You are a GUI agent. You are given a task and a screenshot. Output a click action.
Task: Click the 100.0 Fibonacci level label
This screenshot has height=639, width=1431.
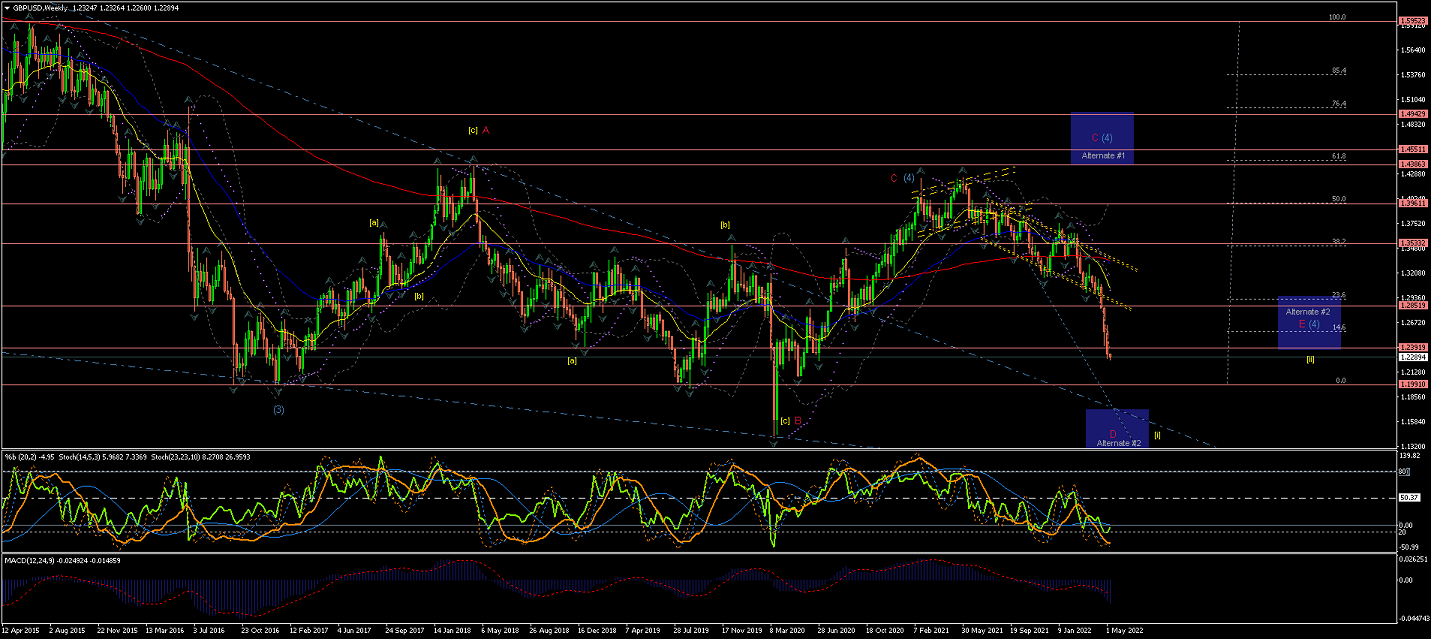(1335, 17)
